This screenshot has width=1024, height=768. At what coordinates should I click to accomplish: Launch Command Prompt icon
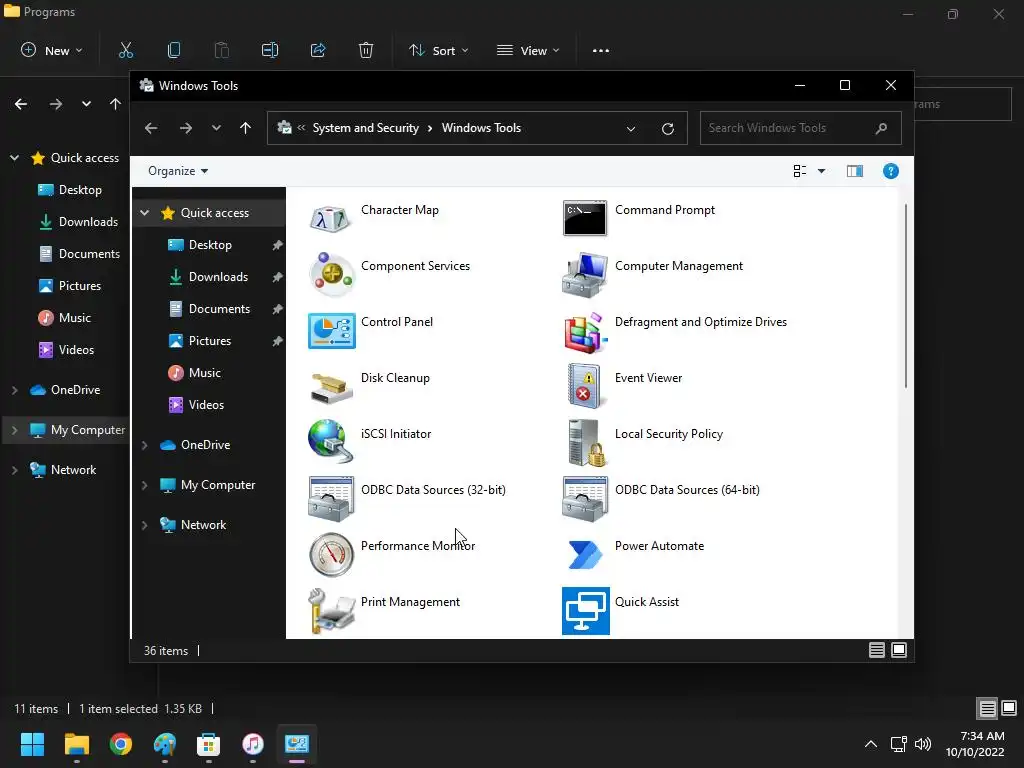pyautogui.click(x=584, y=218)
